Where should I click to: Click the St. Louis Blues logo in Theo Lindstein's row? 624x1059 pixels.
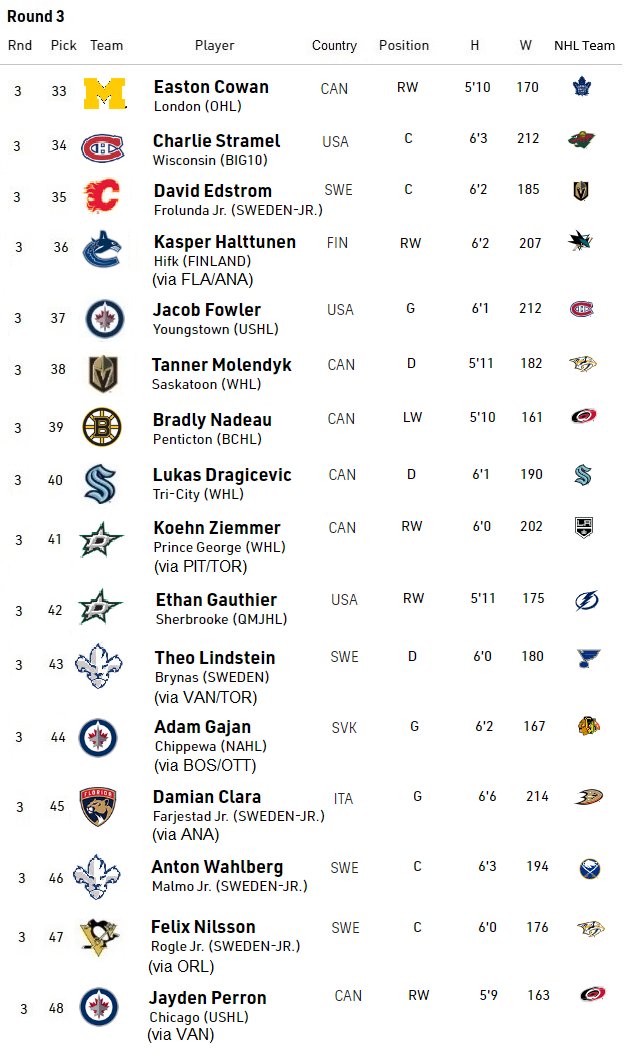pos(588,658)
